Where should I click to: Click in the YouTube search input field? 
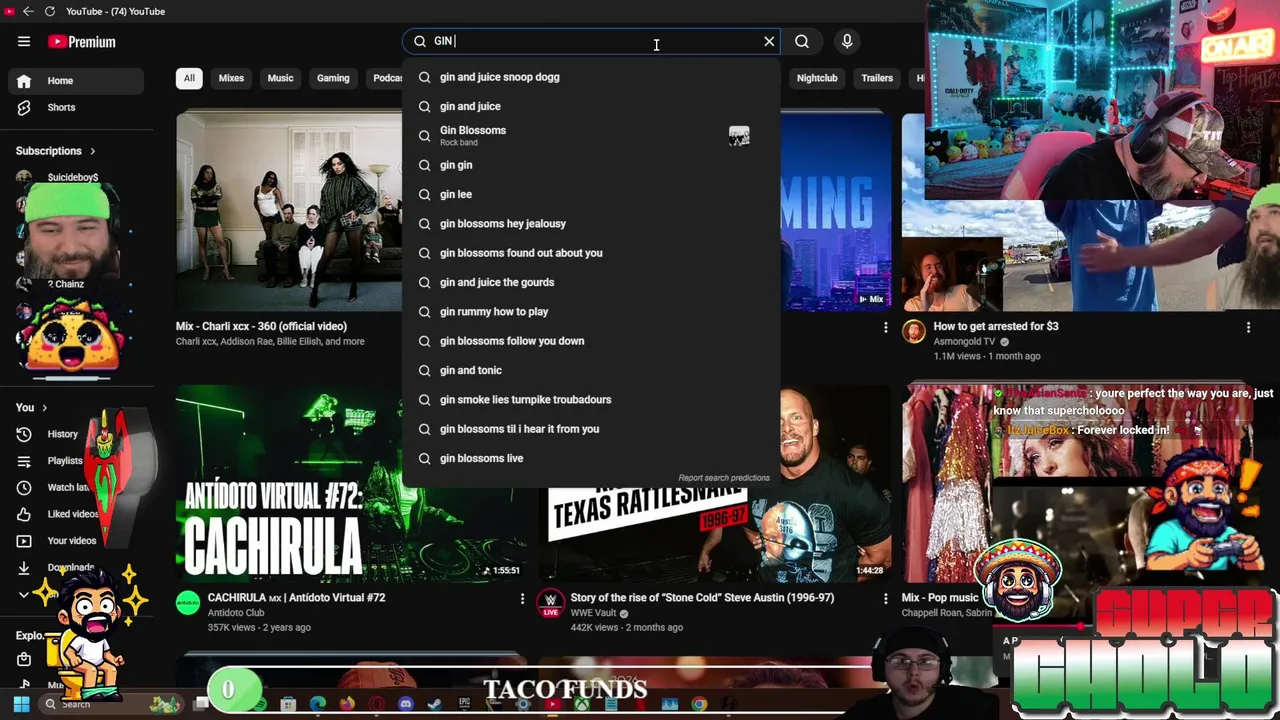pyautogui.click(x=593, y=41)
